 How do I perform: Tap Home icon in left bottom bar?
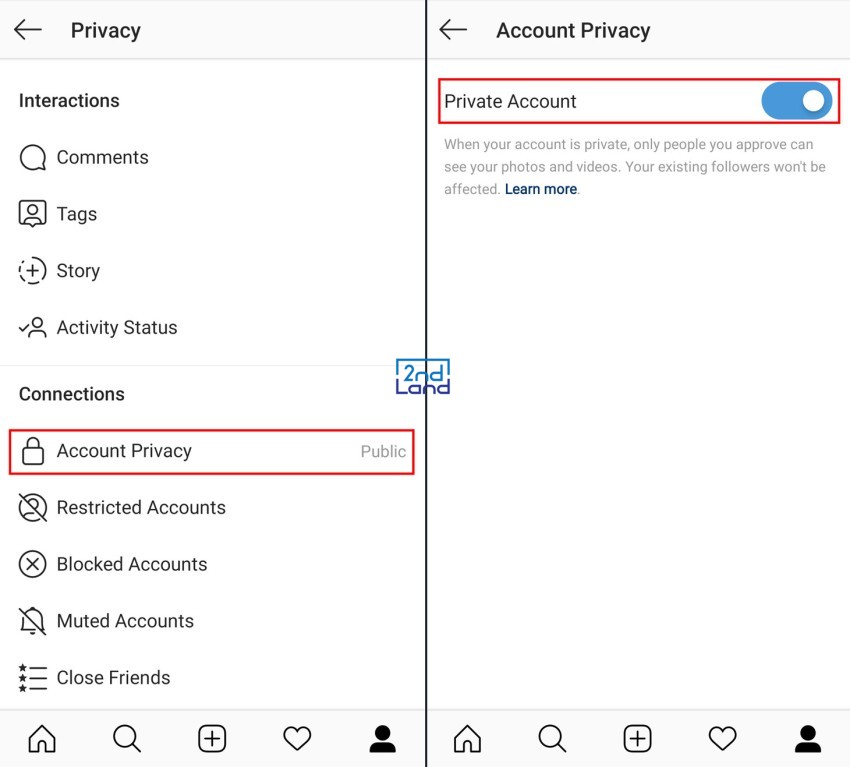coord(42,739)
